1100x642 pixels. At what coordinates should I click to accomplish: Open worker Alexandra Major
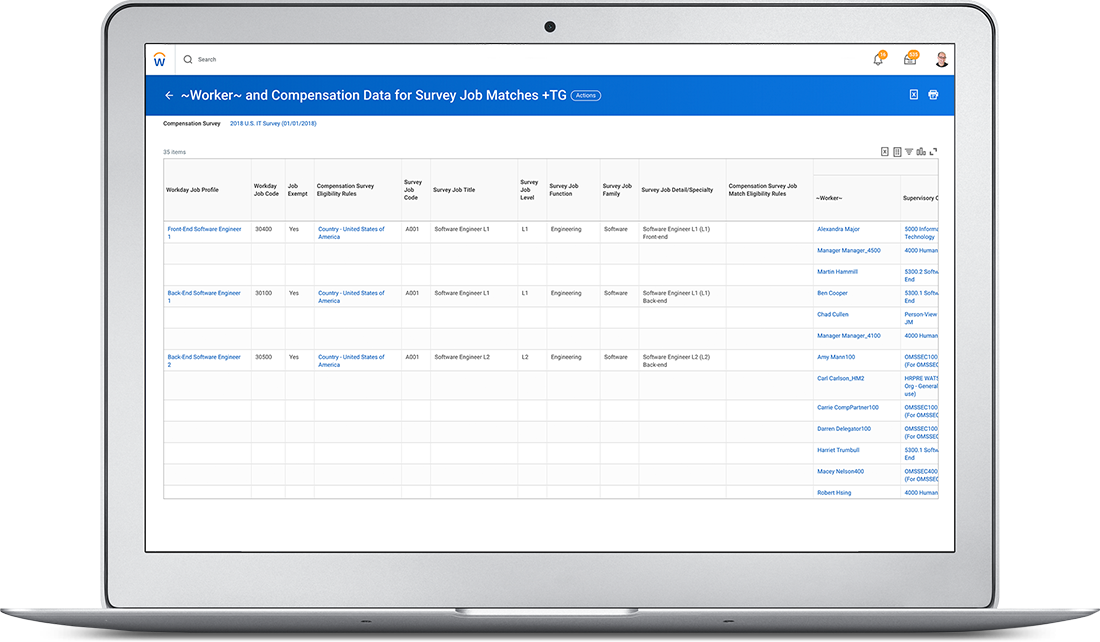click(x=837, y=229)
